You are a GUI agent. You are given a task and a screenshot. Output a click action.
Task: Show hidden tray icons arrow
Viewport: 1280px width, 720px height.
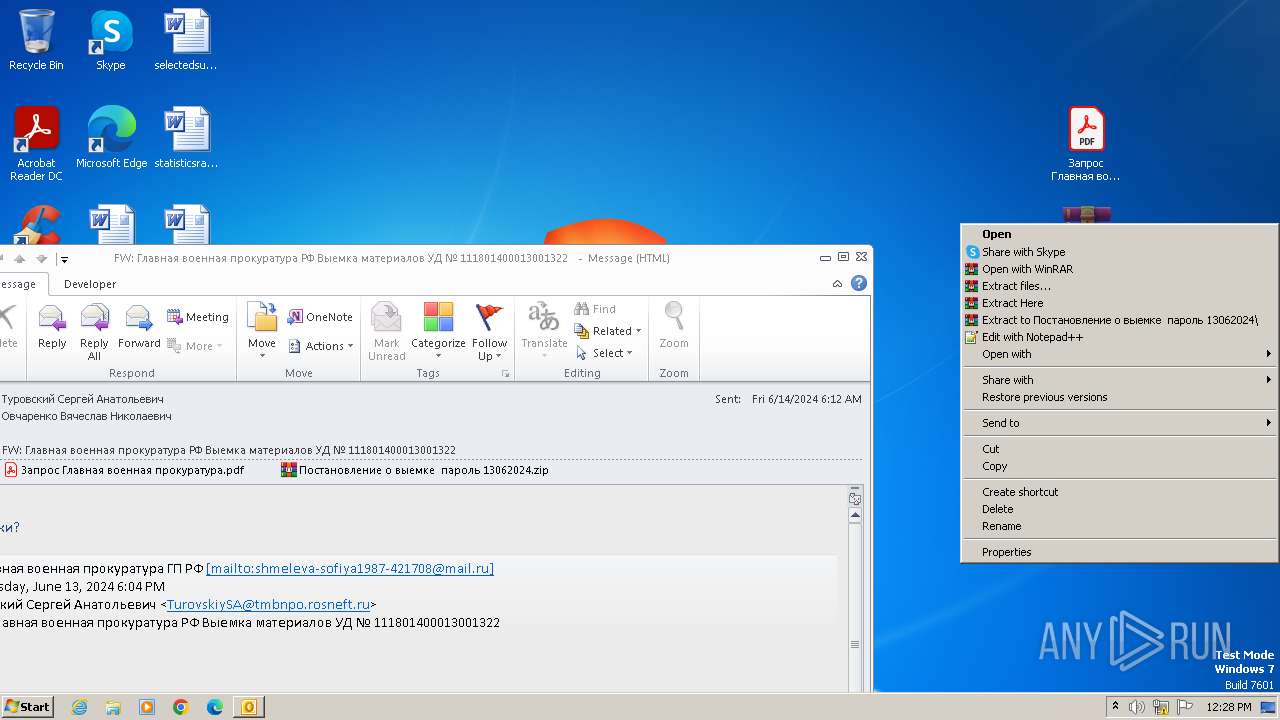1115,707
